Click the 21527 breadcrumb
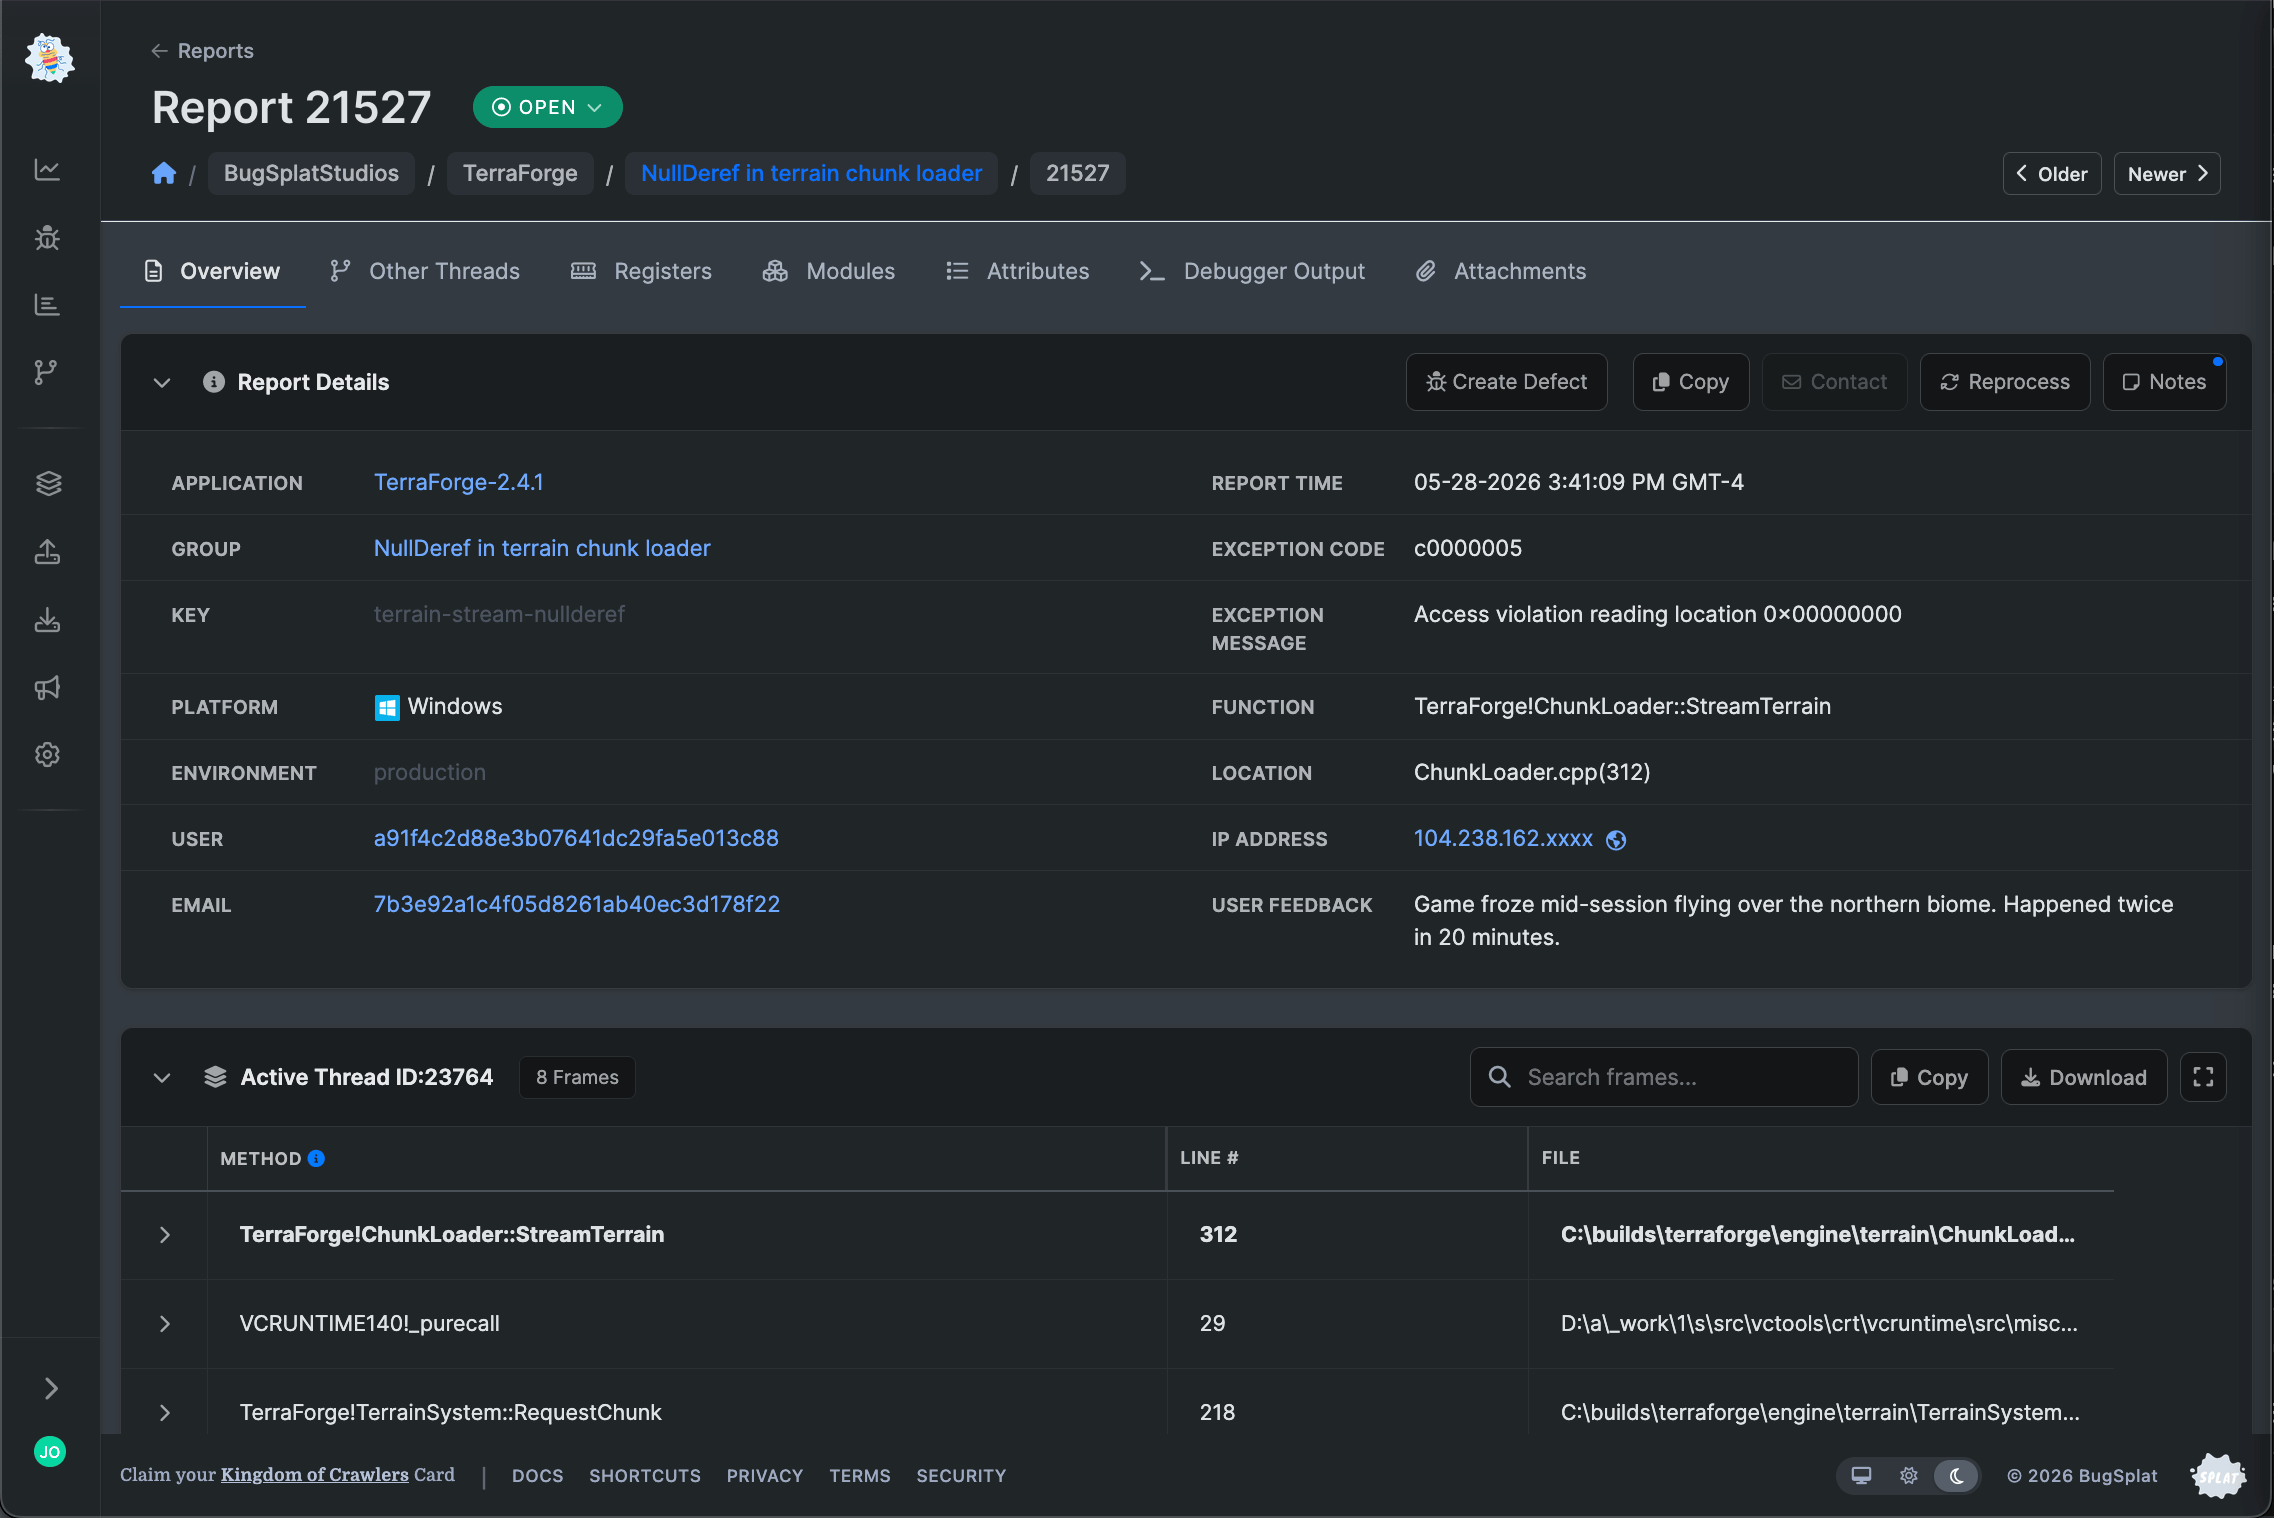The width and height of the screenshot is (2274, 1518). 1077,173
